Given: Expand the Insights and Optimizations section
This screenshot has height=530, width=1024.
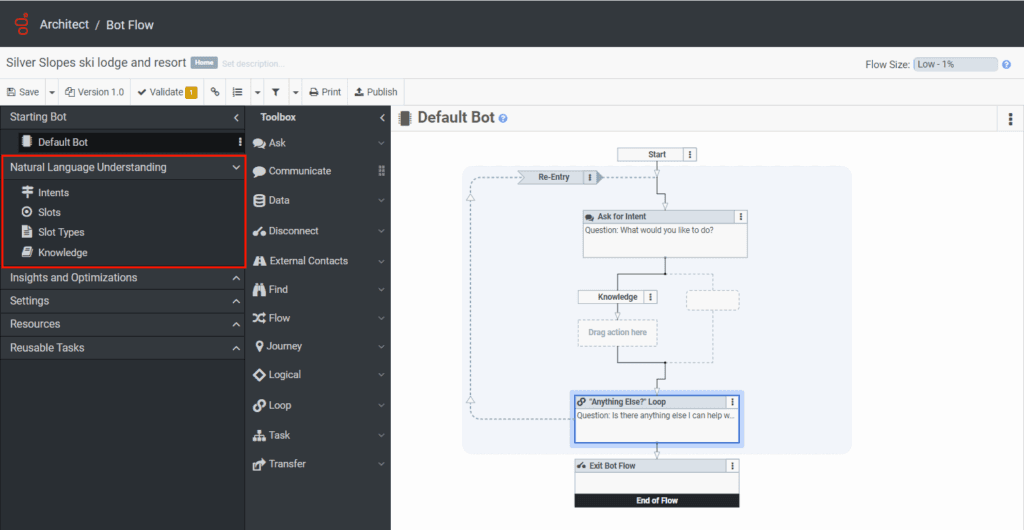Looking at the screenshot, I should (236, 278).
